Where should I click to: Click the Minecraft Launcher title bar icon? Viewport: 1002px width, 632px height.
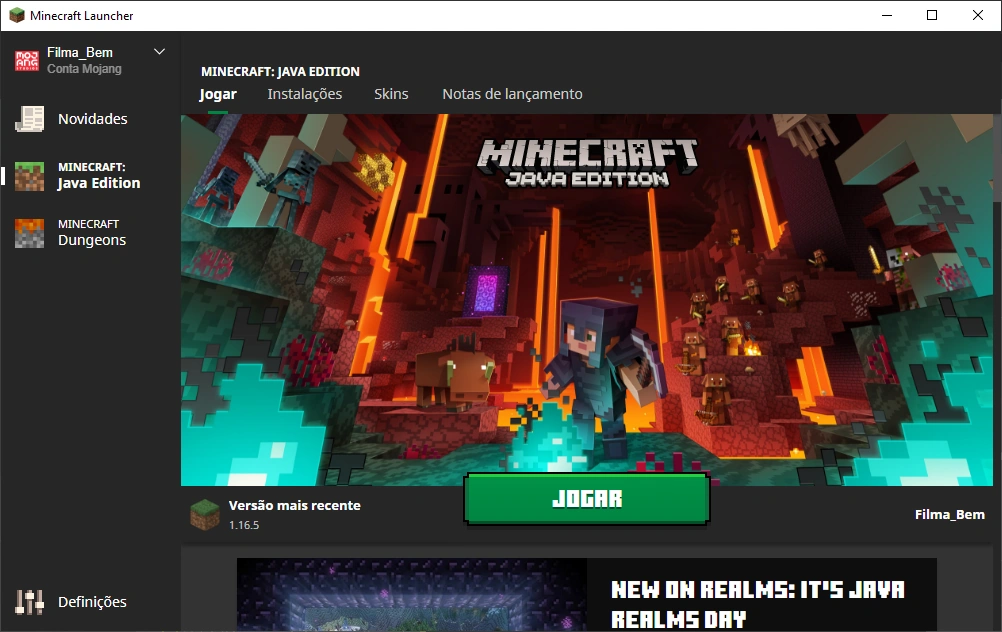(x=17, y=15)
